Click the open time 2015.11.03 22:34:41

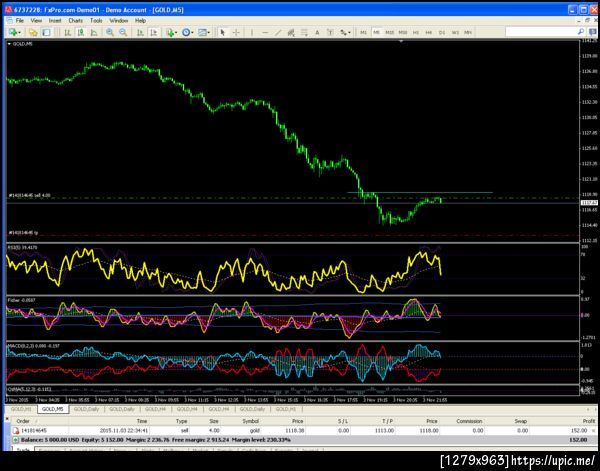point(124,430)
